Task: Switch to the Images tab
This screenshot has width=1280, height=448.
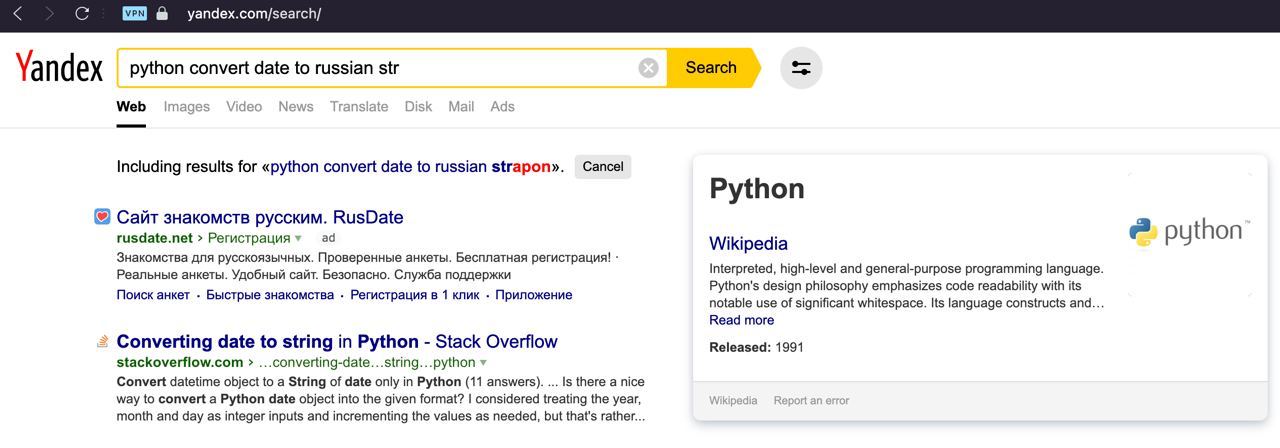Action: [187, 107]
